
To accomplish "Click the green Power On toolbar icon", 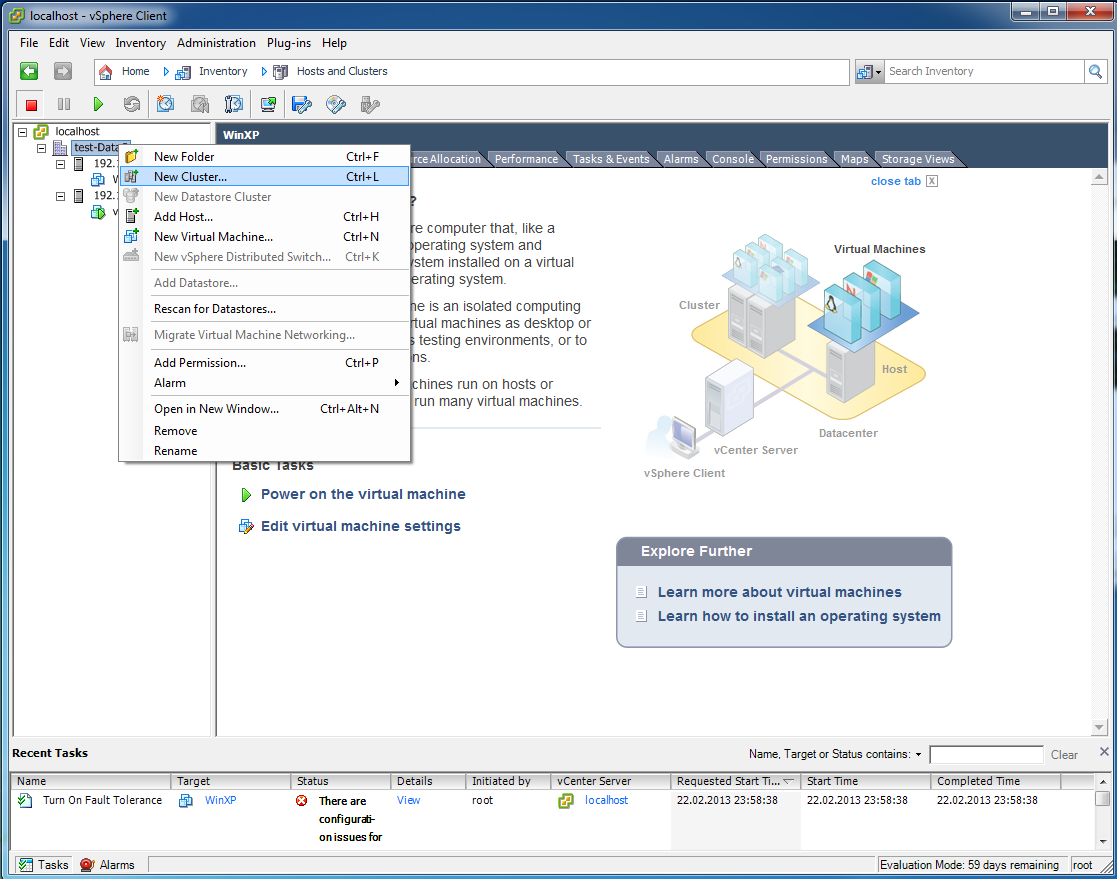I will tap(98, 105).
